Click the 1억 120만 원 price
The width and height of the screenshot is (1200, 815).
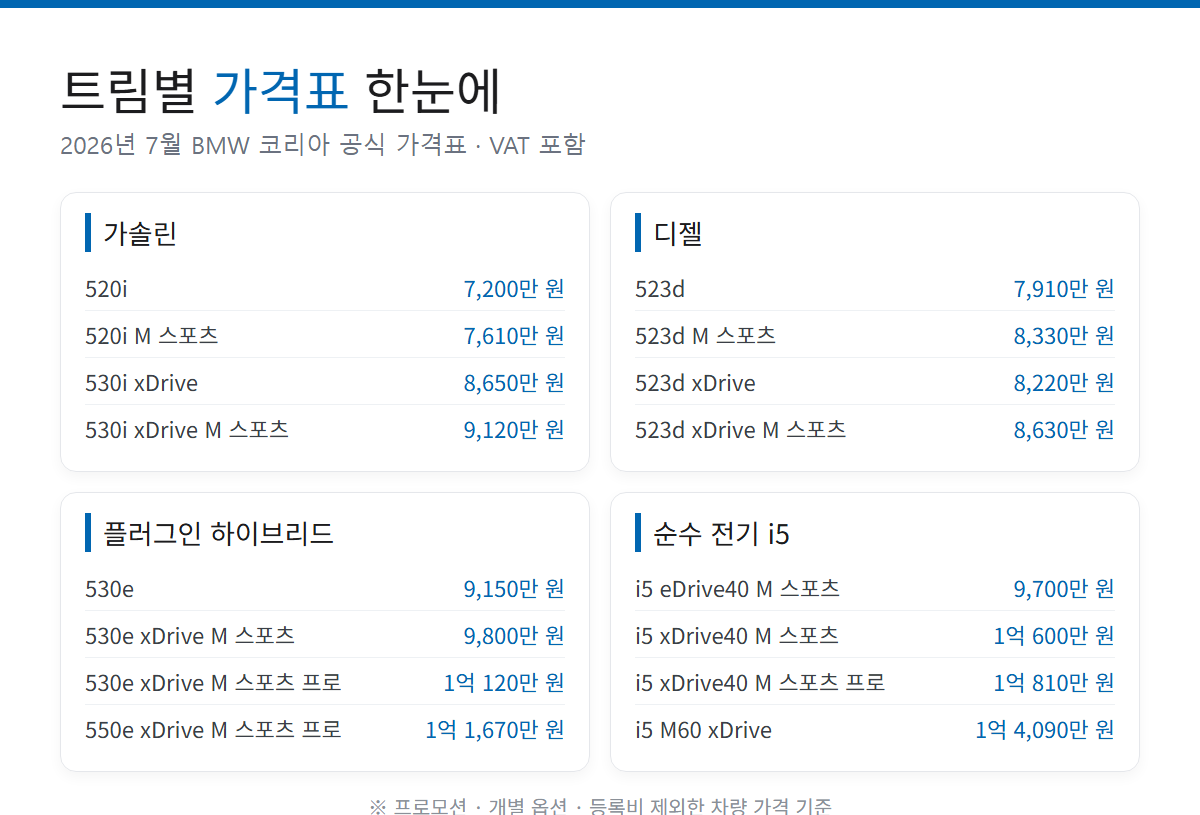coord(504,683)
